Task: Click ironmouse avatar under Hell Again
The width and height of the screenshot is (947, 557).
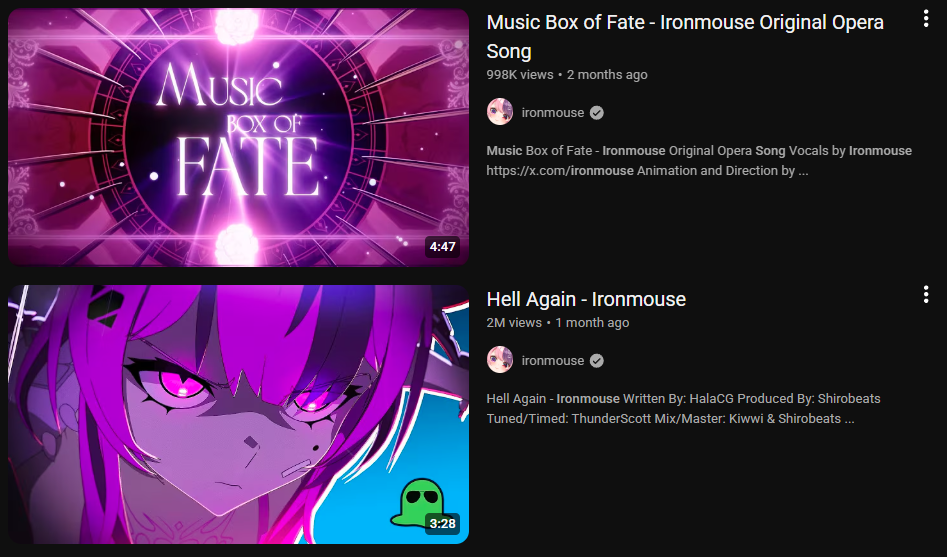Action: [x=500, y=360]
